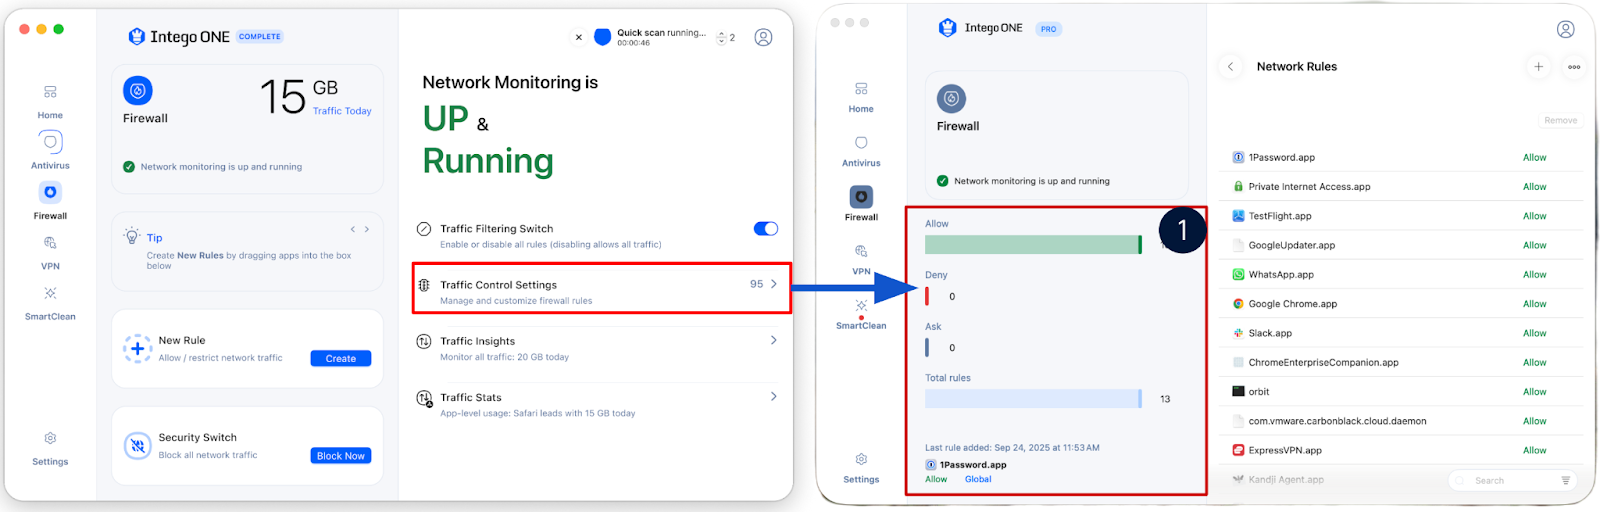Click Create button for New Rule
This screenshot has width=1600, height=512.
[341, 358]
